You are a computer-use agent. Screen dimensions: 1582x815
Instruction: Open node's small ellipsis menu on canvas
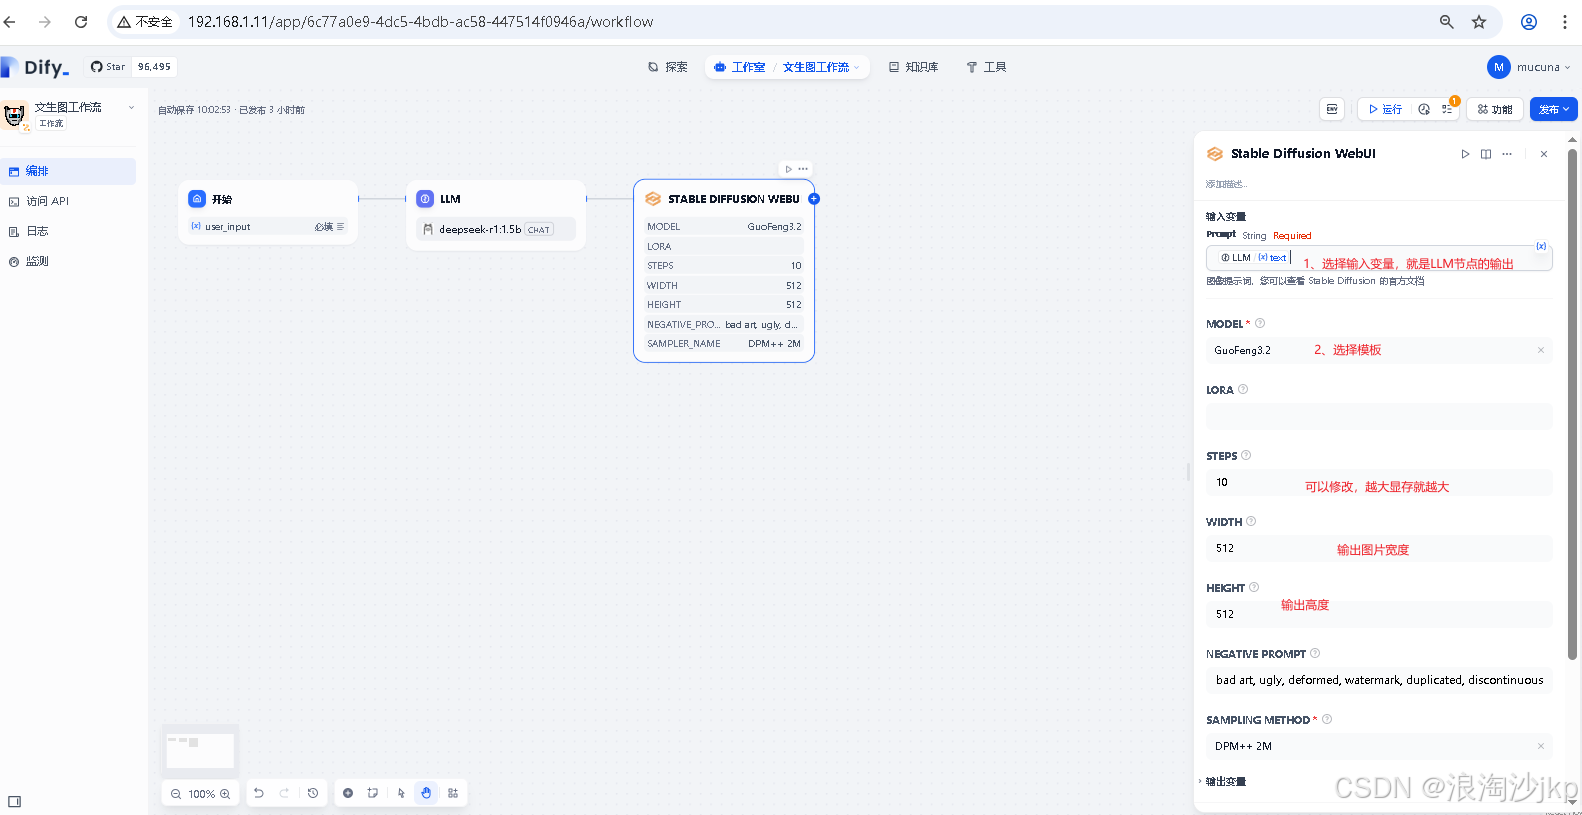(803, 169)
